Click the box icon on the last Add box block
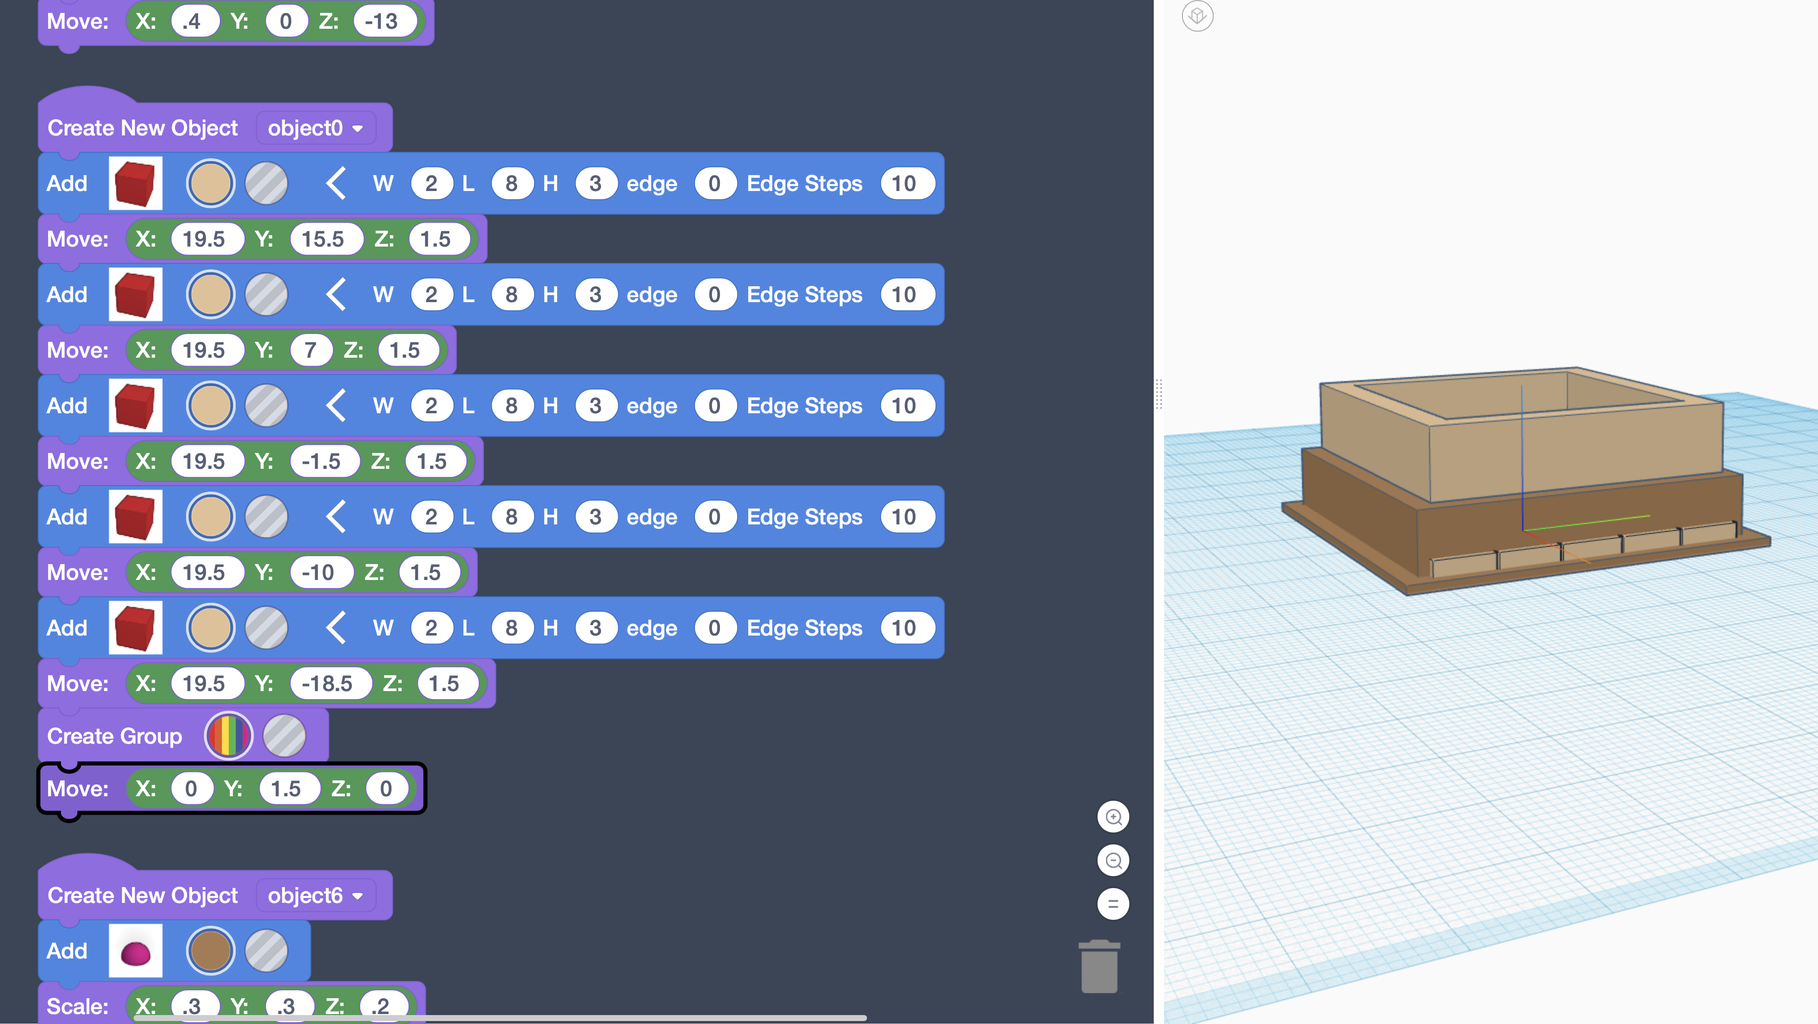 (135, 627)
